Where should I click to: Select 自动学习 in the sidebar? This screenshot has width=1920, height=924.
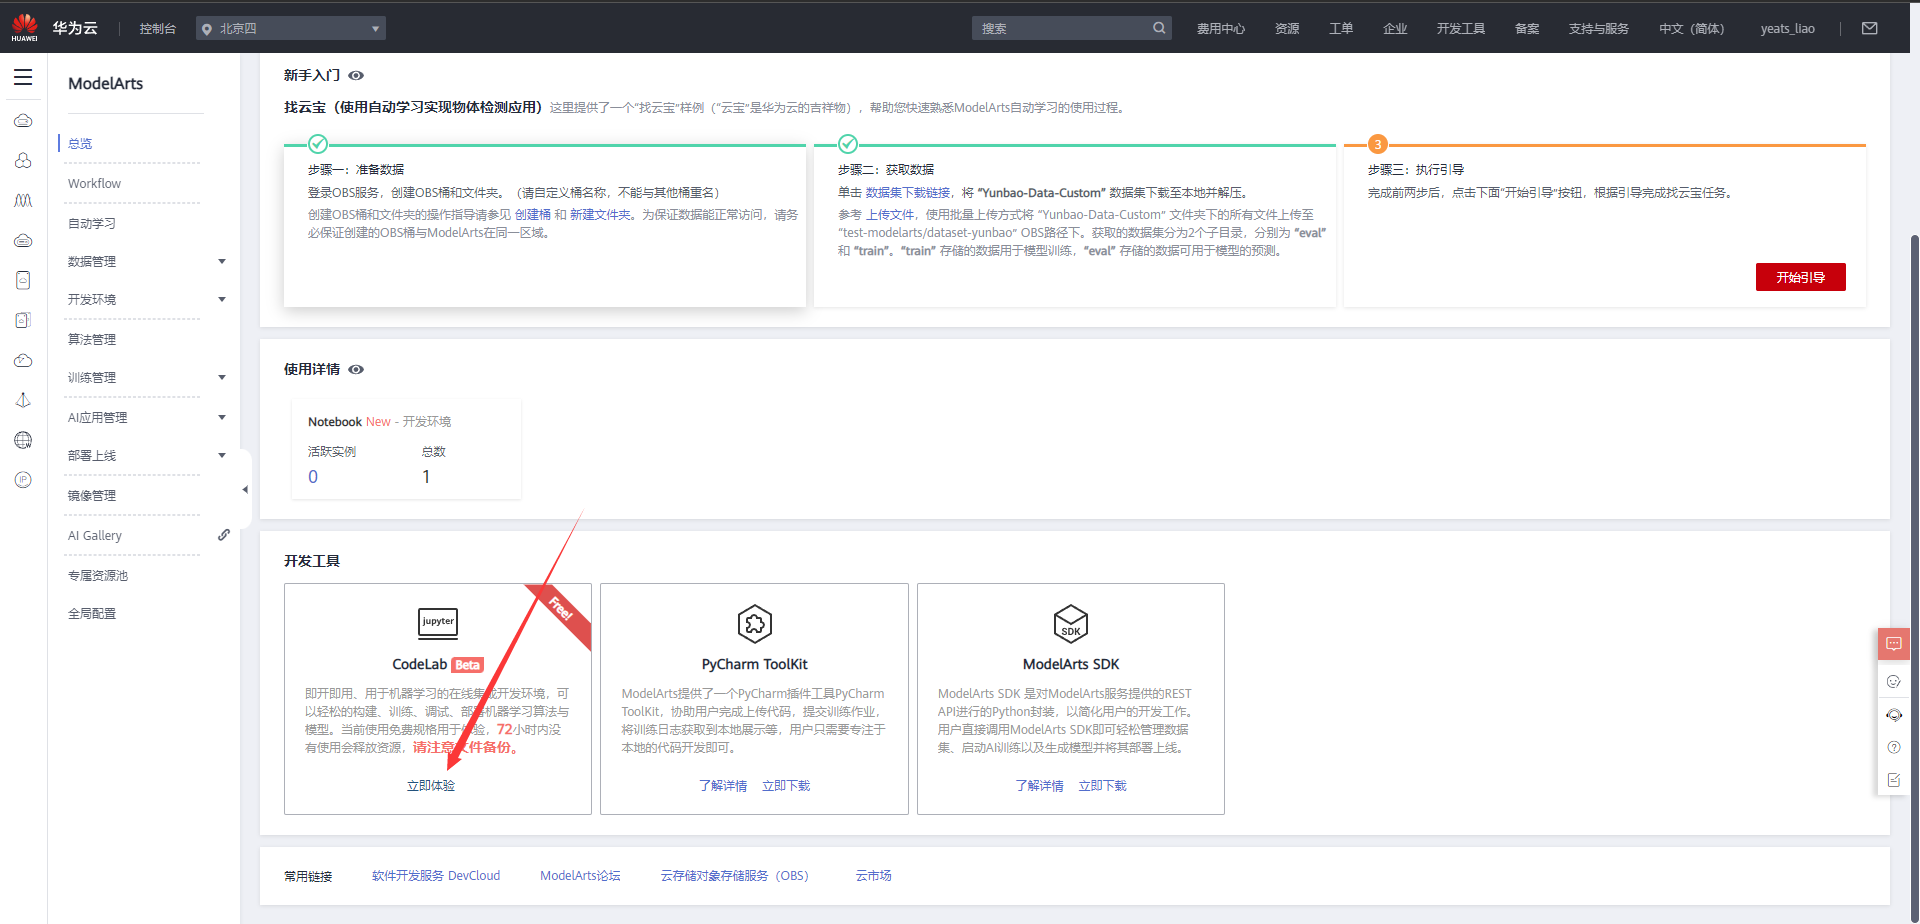coord(92,224)
